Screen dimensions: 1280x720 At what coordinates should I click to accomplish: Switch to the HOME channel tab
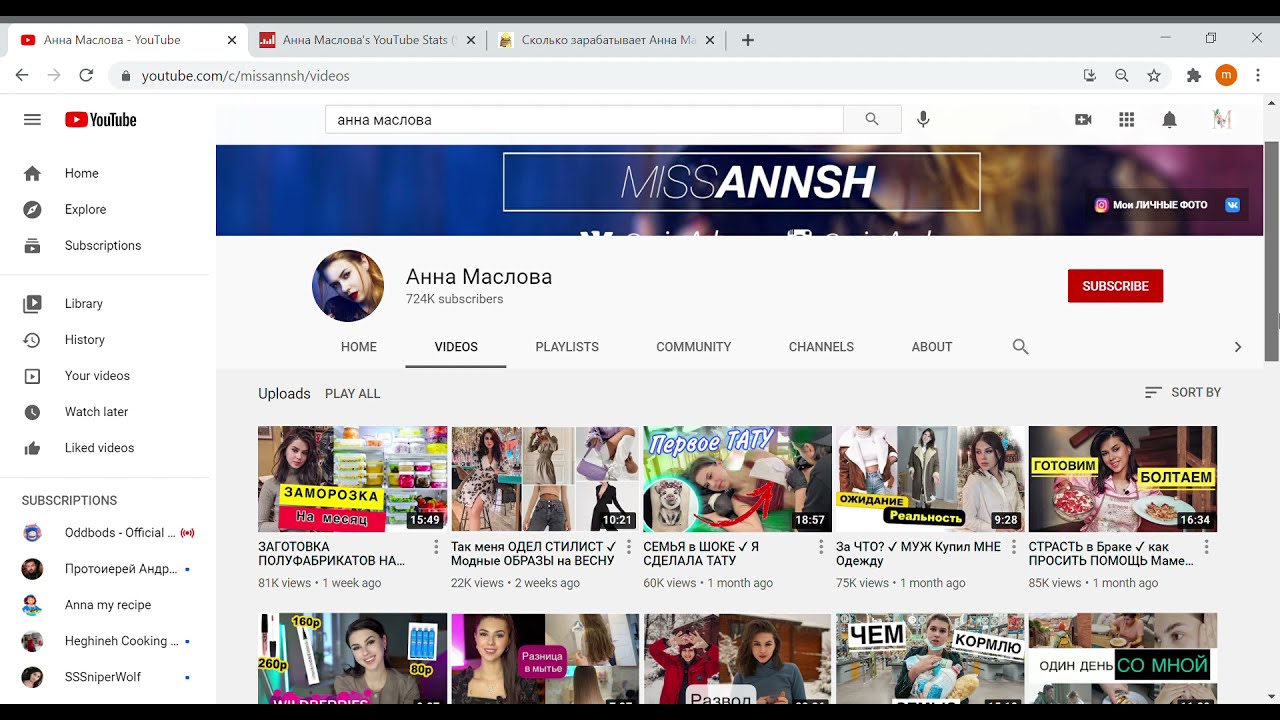pyautogui.click(x=359, y=347)
